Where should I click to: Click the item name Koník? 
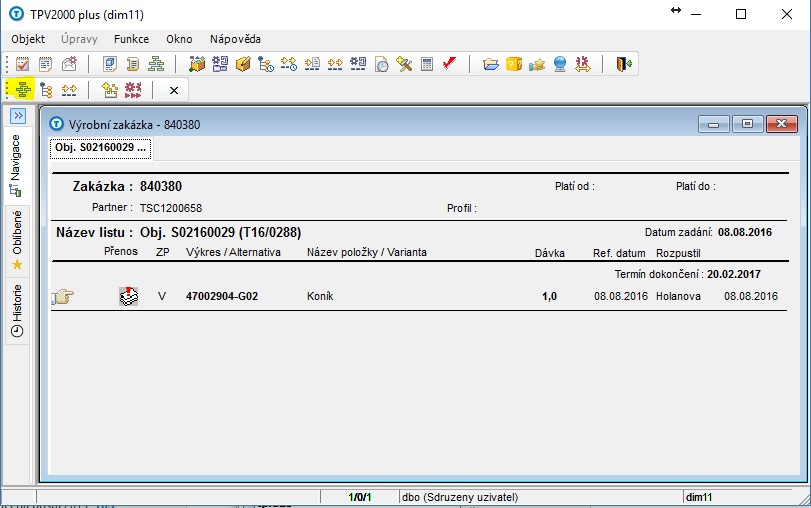click(320, 296)
